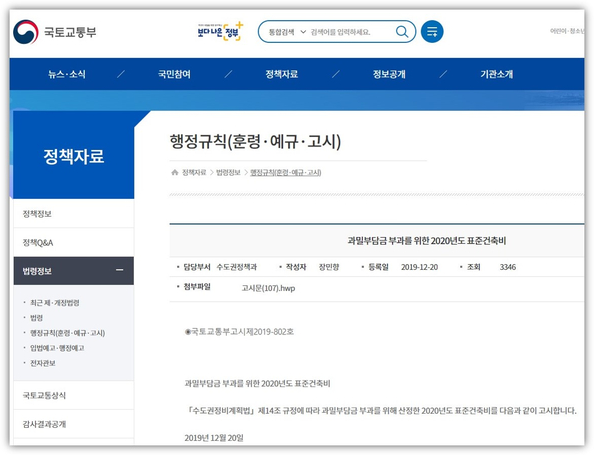Click the 첨부파일 label
Viewport: 594px width, 455px height.
(x=197, y=287)
